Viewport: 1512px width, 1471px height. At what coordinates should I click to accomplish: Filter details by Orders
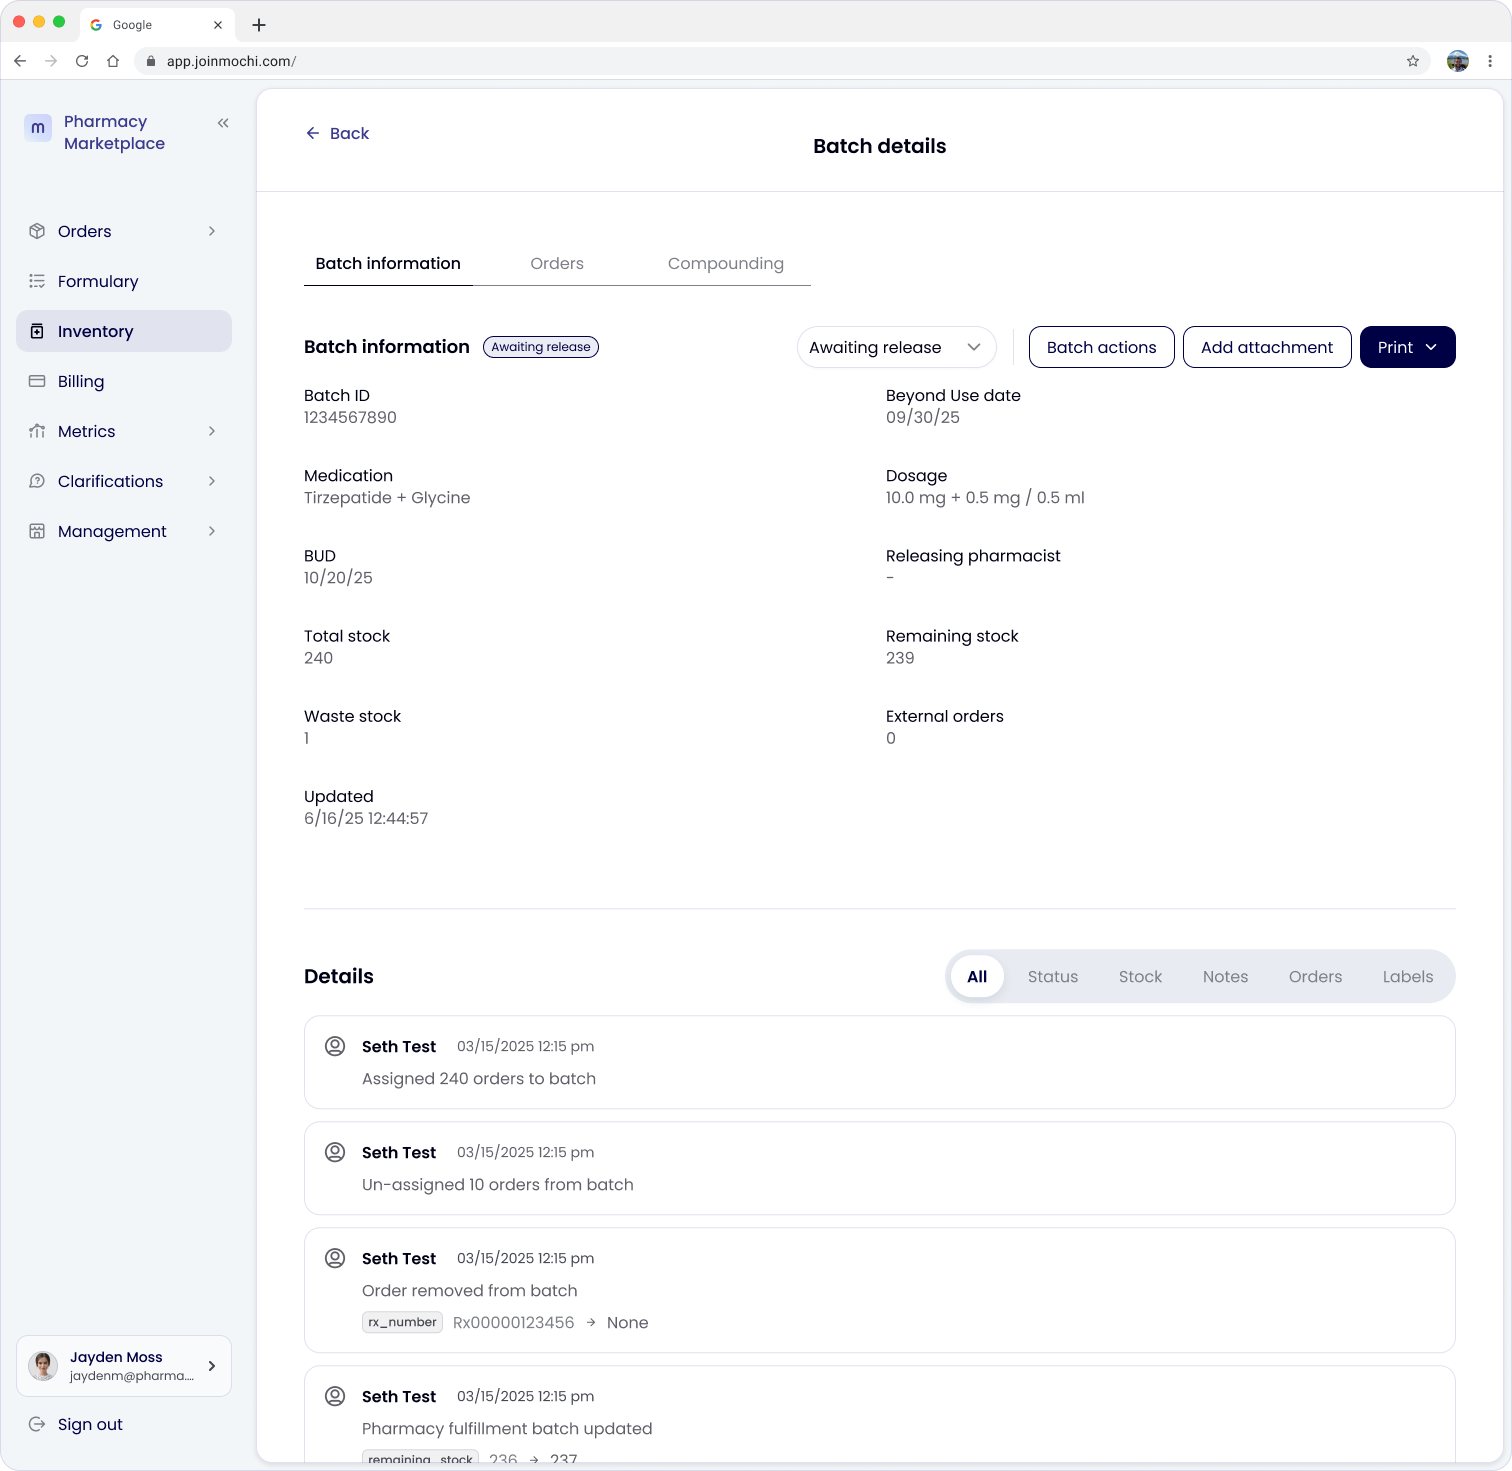[1315, 977]
